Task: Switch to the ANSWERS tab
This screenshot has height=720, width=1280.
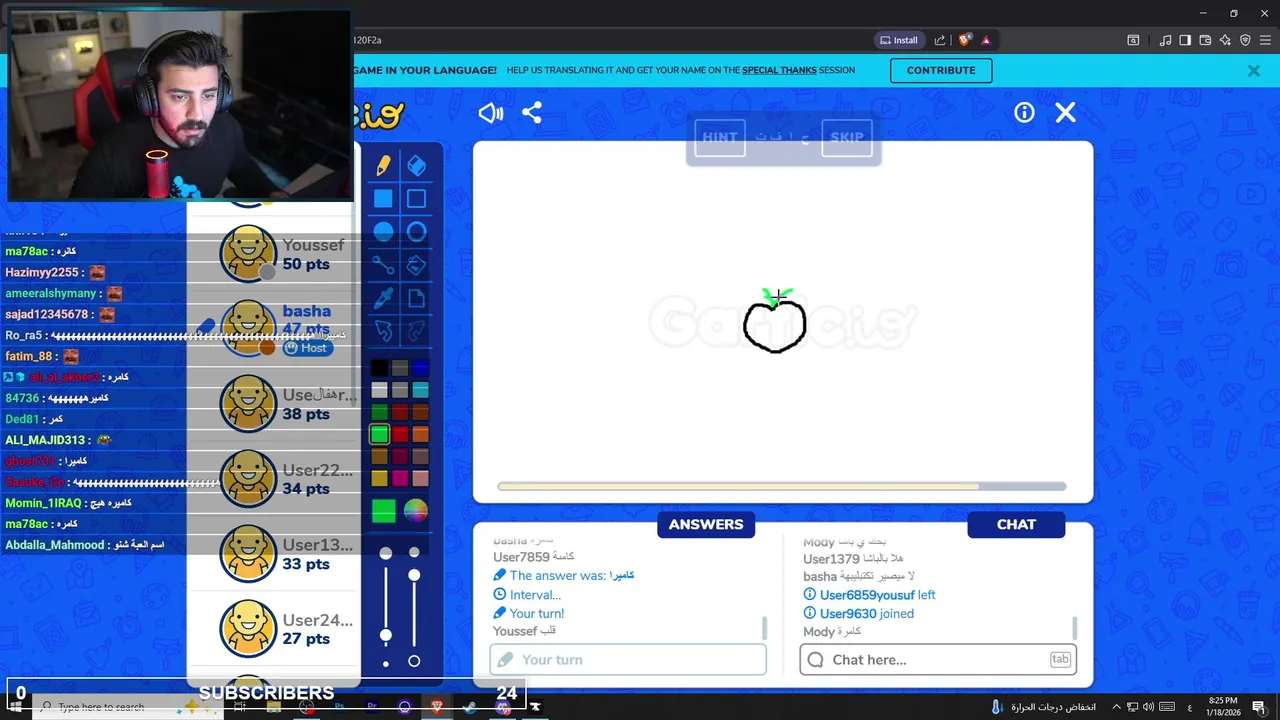Action: [x=706, y=524]
